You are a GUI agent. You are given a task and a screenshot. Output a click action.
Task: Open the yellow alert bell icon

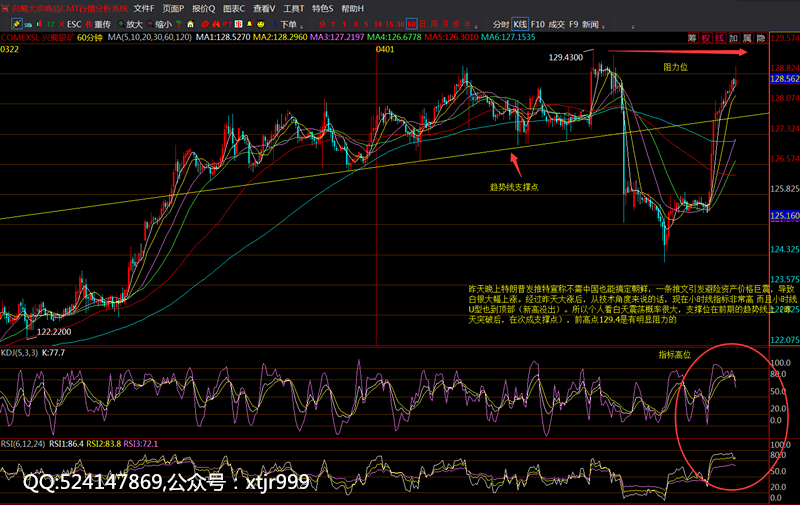click(249, 24)
